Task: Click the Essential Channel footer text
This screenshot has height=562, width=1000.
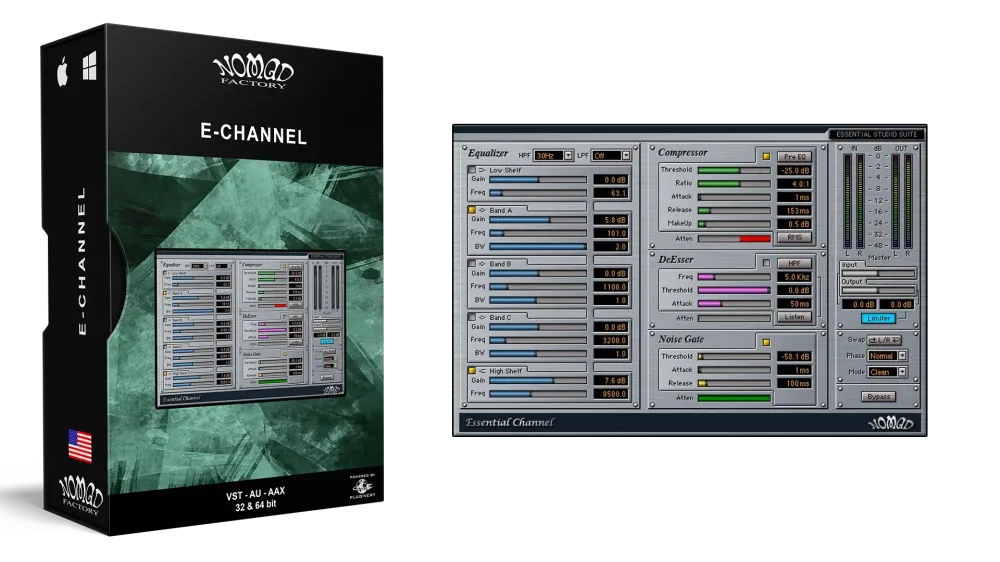Action: 509,422
